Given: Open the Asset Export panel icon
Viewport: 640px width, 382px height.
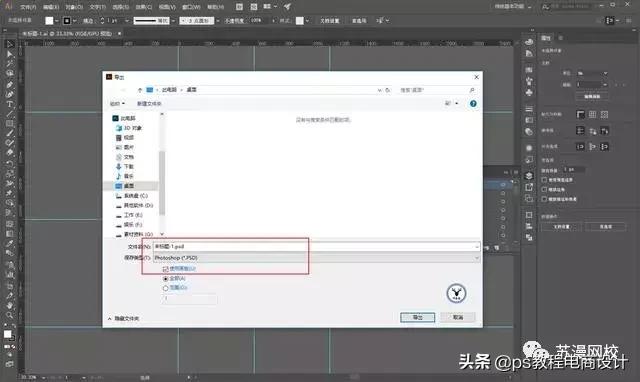Looking at the screenshot, I should click(529, 187).
